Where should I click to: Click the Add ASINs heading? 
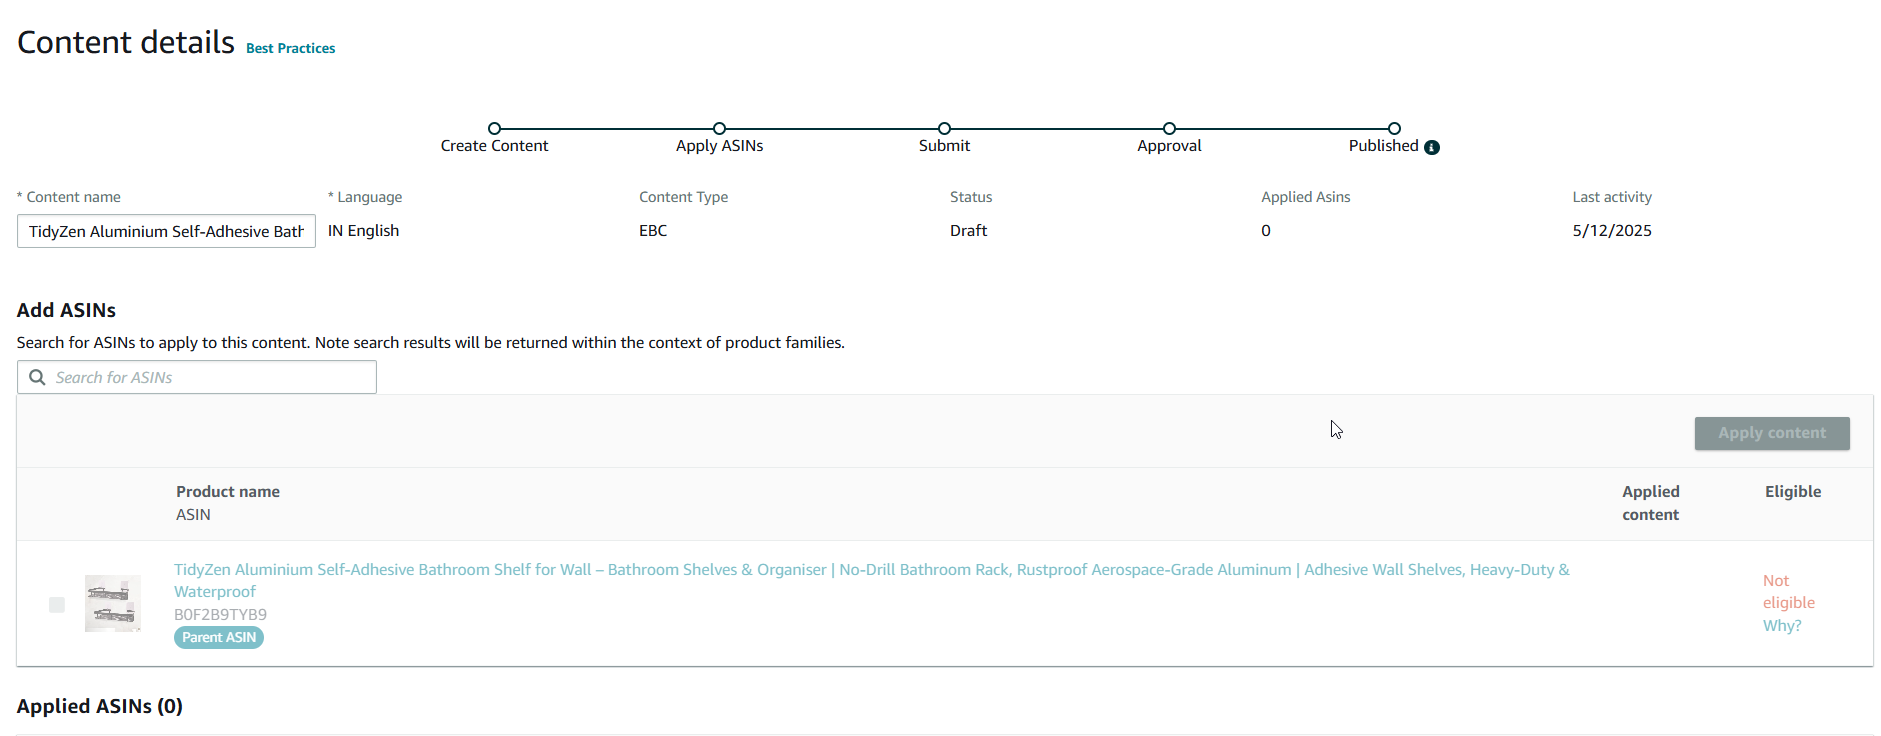click(x=66, y=310)
